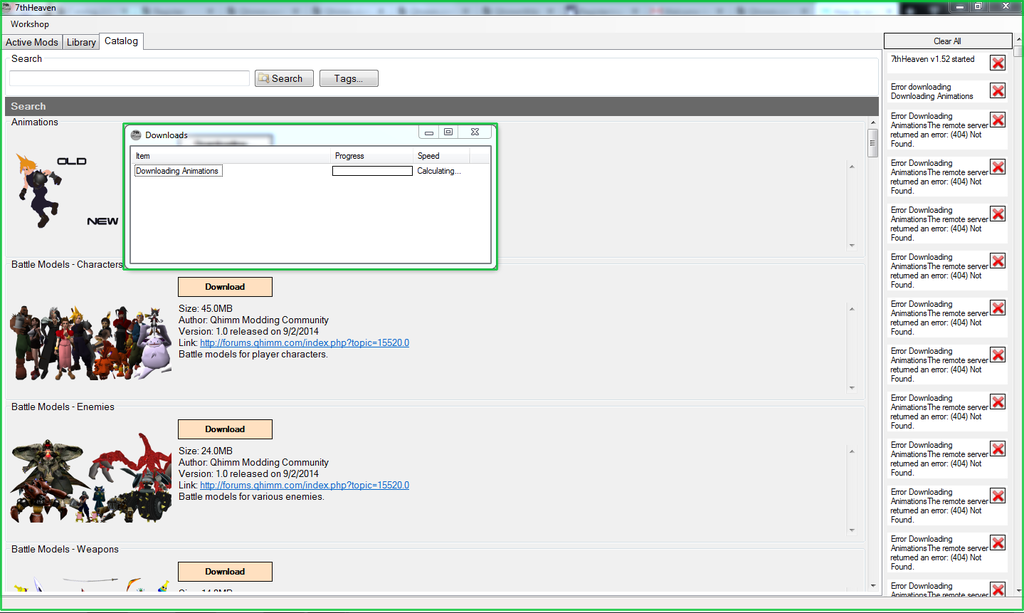Download the Battle Models - Characters mod

click(225, 287)
